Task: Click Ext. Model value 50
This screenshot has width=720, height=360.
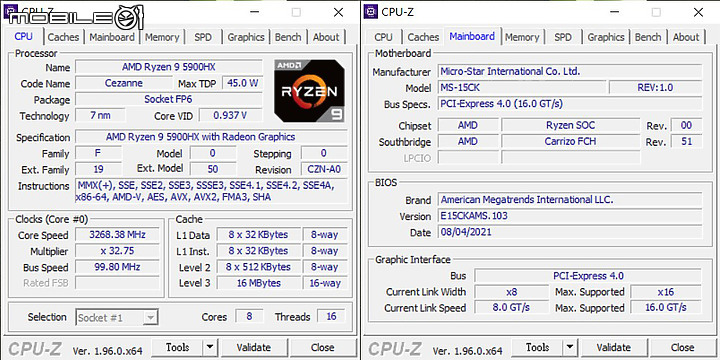Action: click(213, 169)
